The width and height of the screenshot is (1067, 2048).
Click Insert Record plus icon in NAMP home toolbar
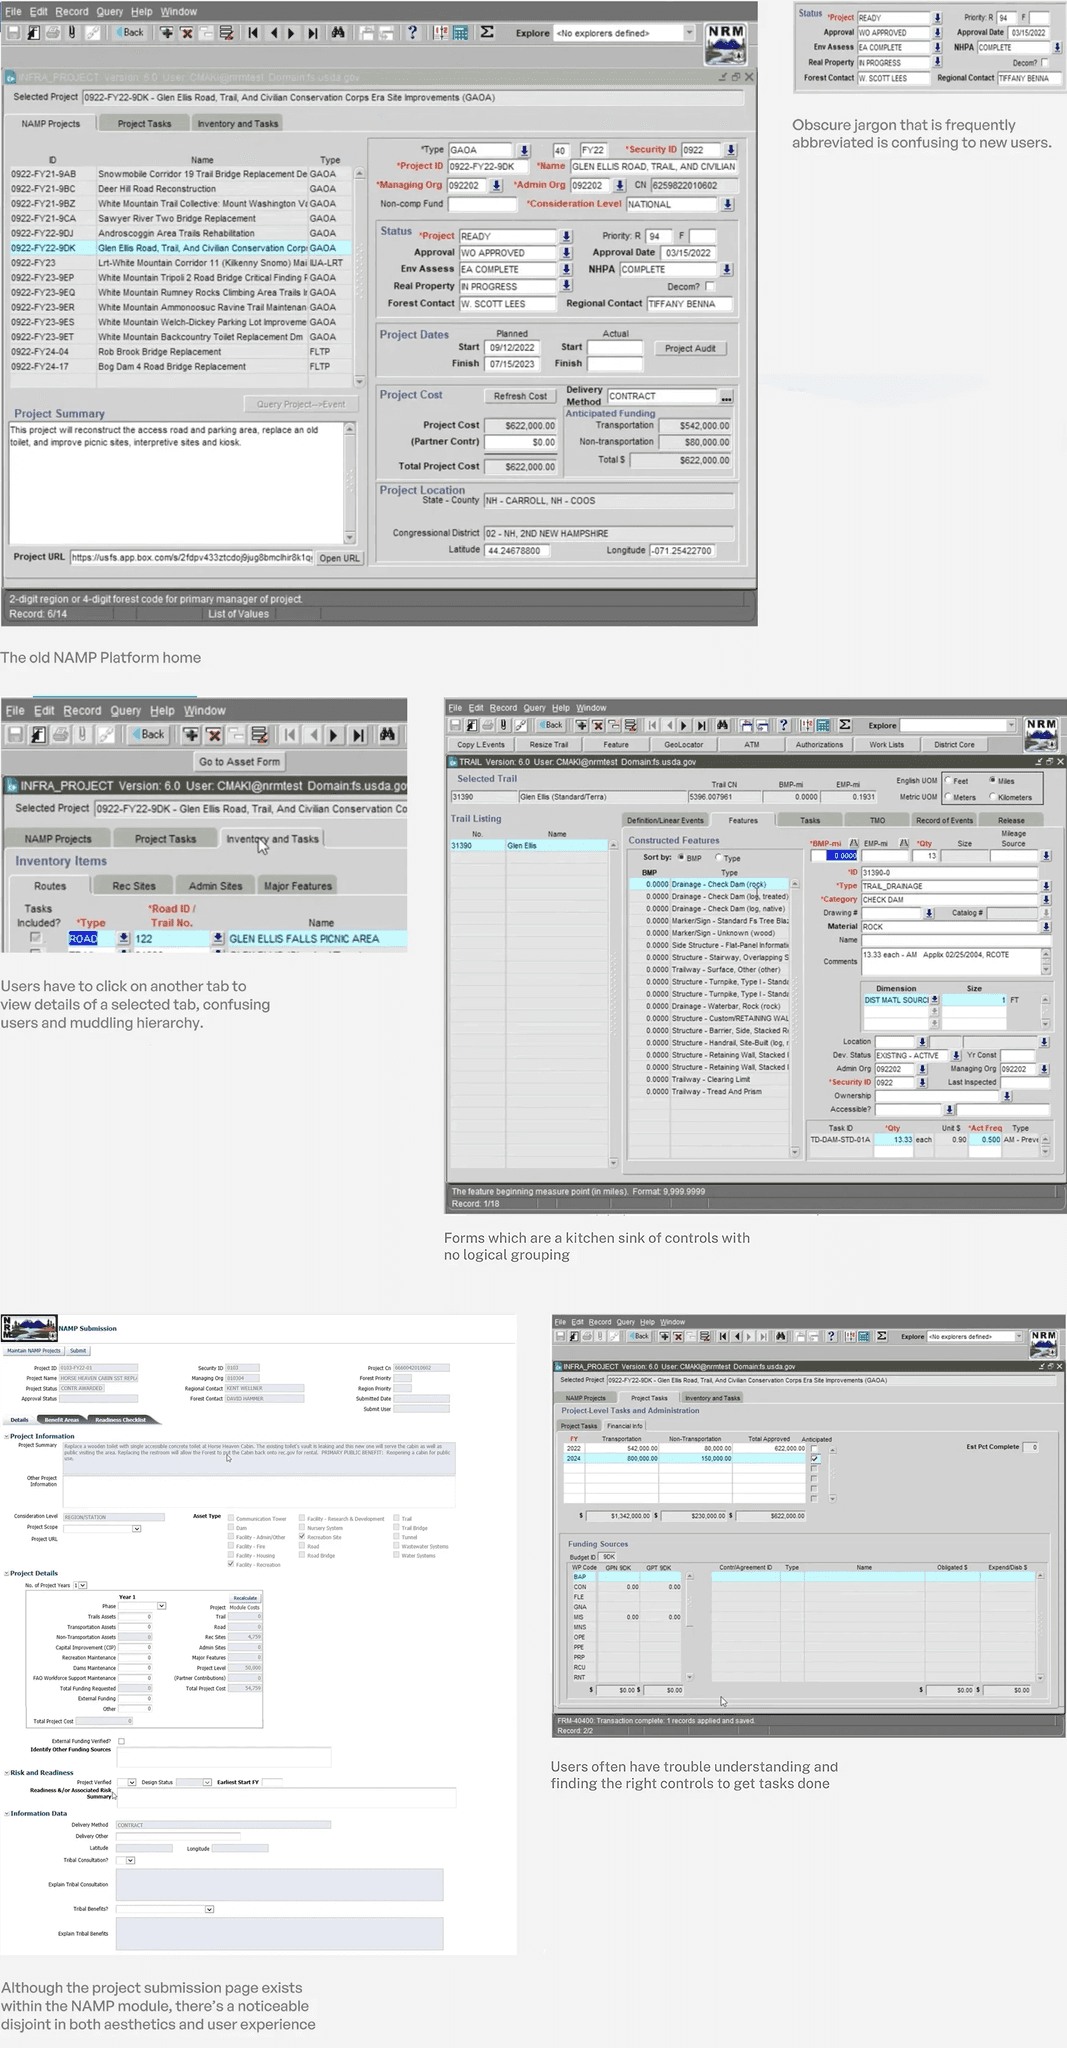click(x=167, y=33)
